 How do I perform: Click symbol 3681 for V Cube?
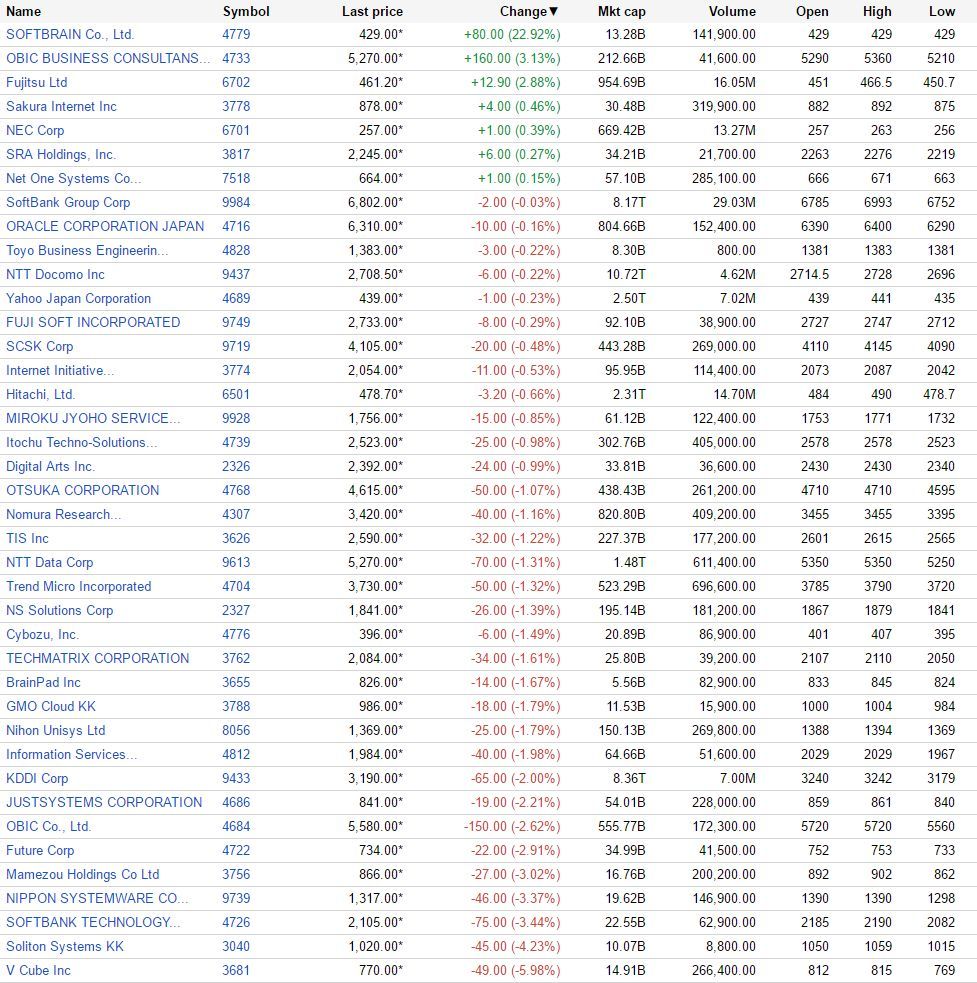236,970
